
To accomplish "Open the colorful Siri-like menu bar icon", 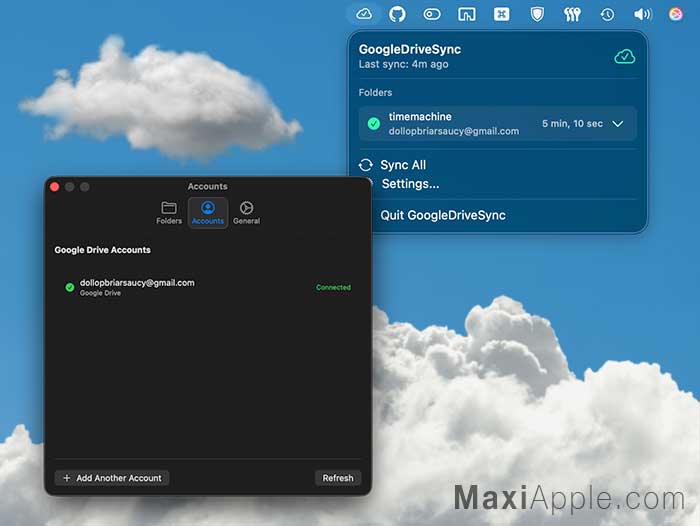I will (676, 14).
